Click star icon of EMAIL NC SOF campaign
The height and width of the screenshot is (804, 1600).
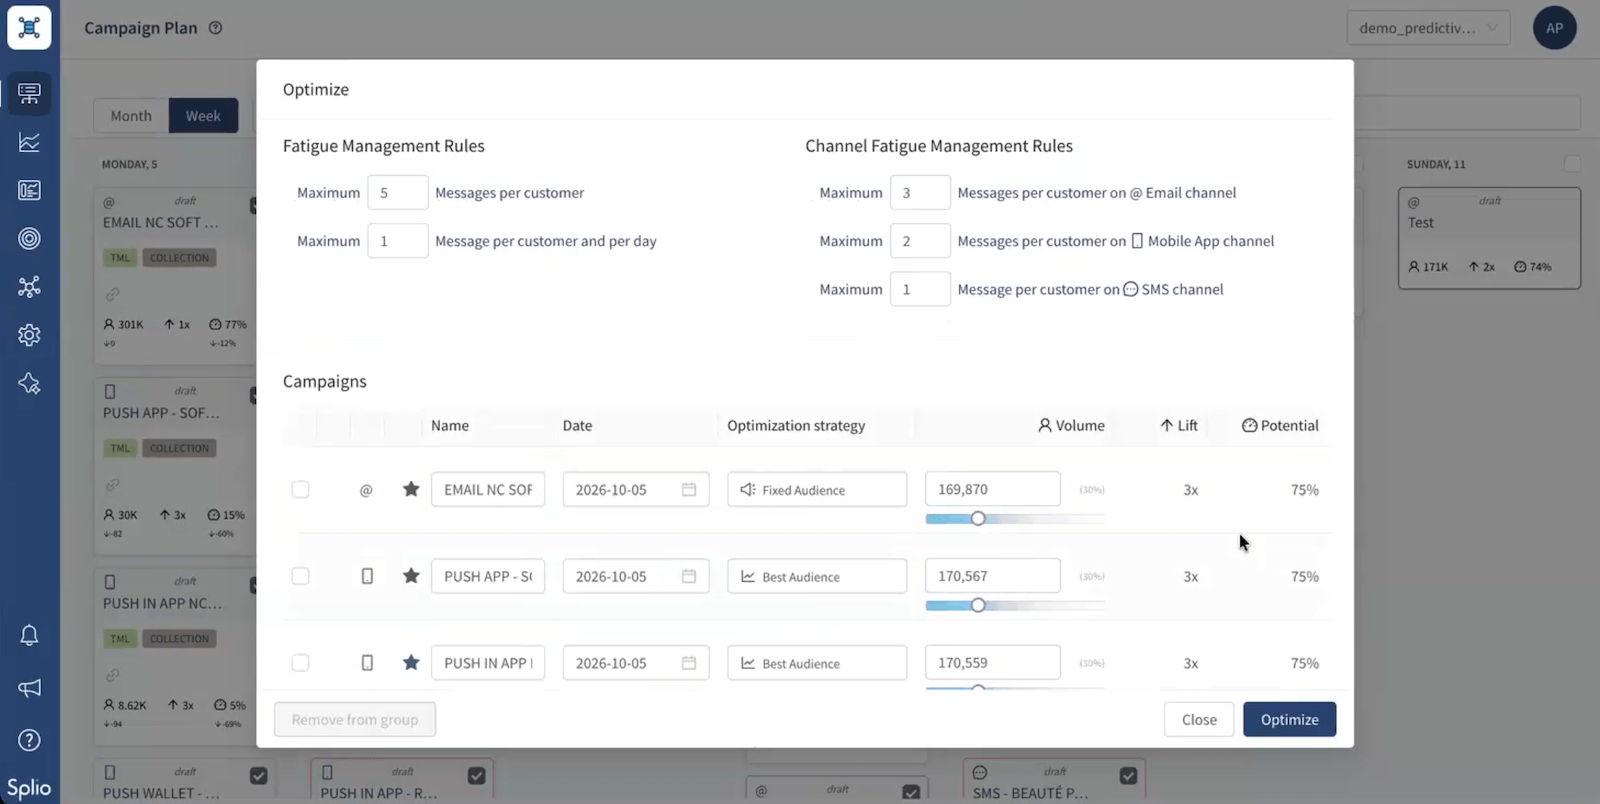[x=411, y=489]
